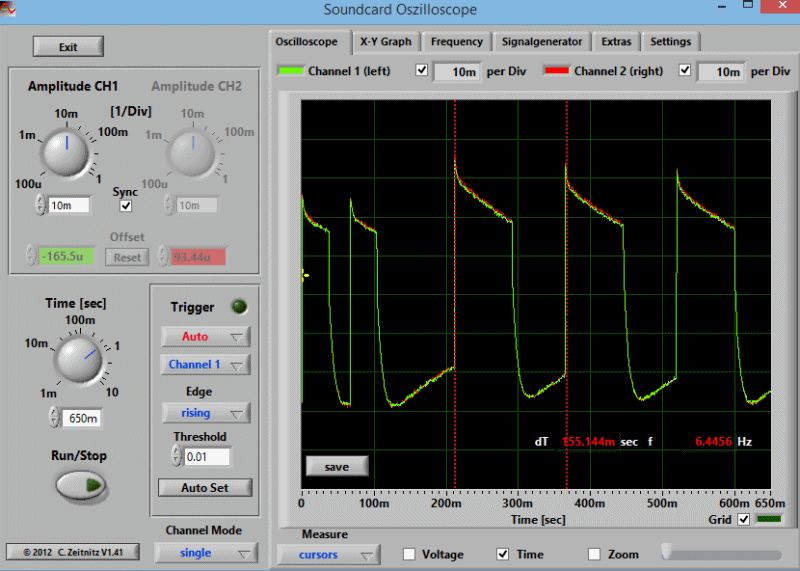Open the trigger mode Auto dropdown
The height and width of the screenshot is (571, 800).
(206, 337)
